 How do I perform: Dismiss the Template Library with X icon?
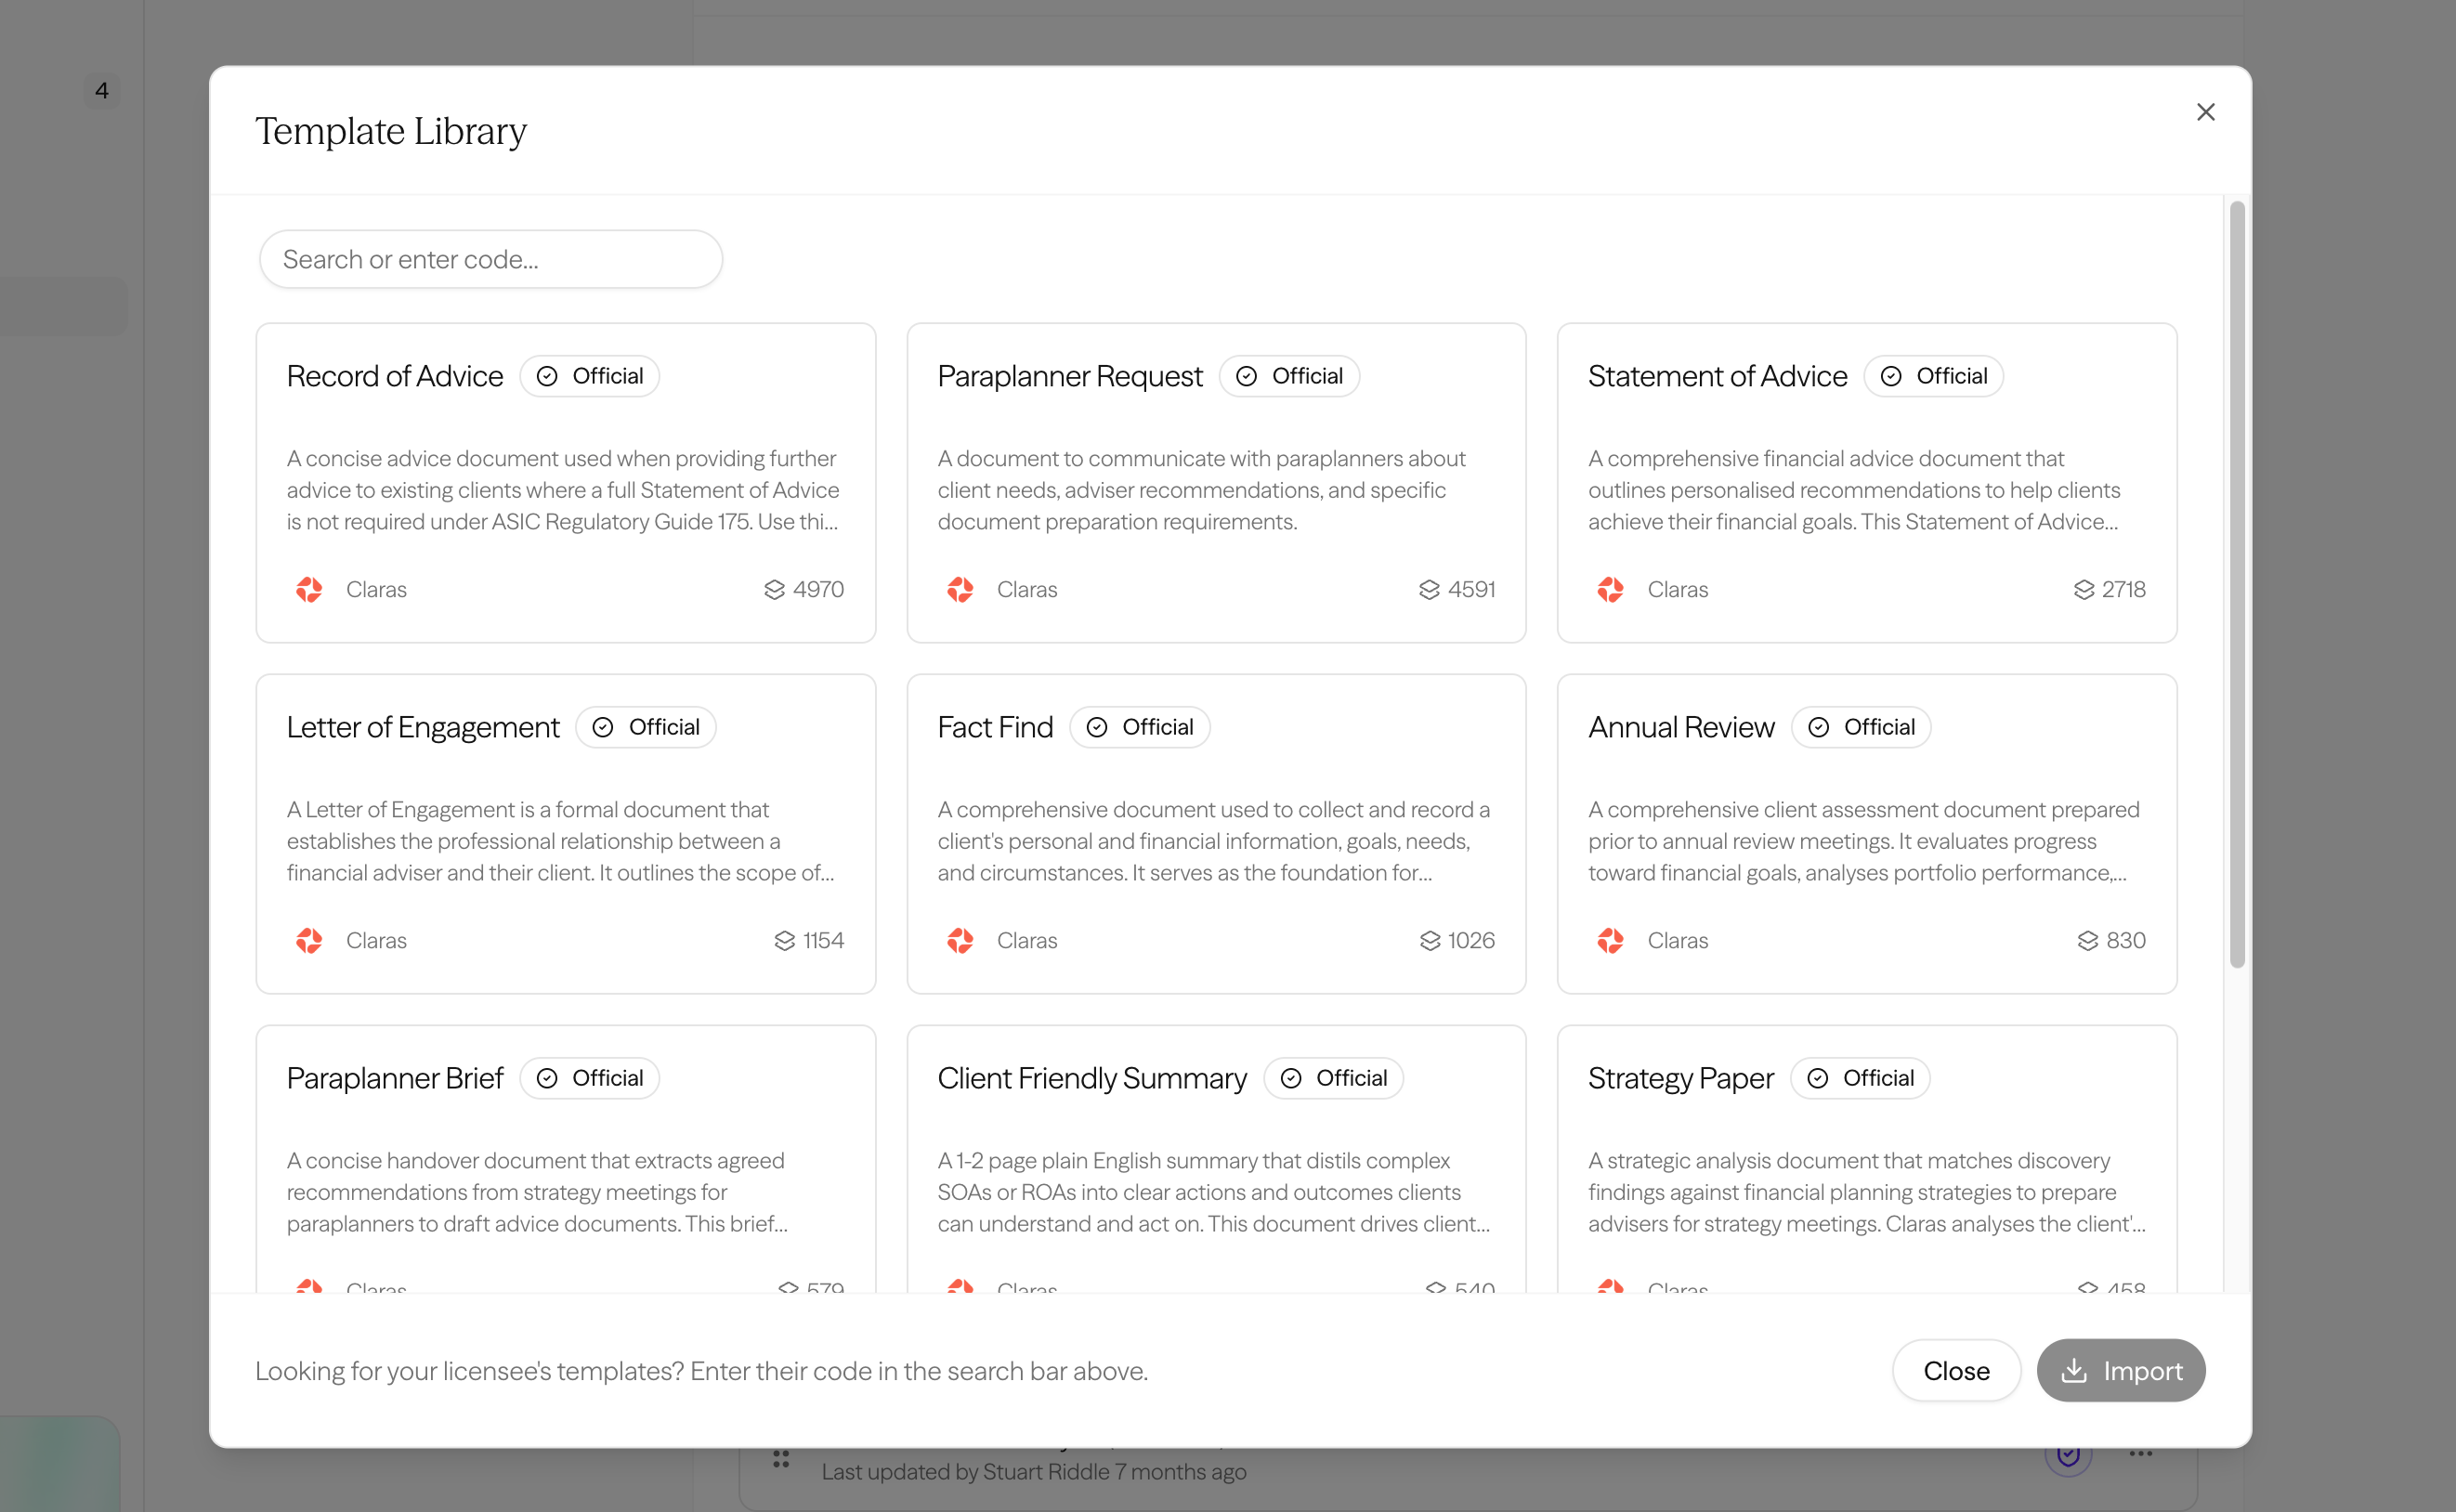point(2205,112)
